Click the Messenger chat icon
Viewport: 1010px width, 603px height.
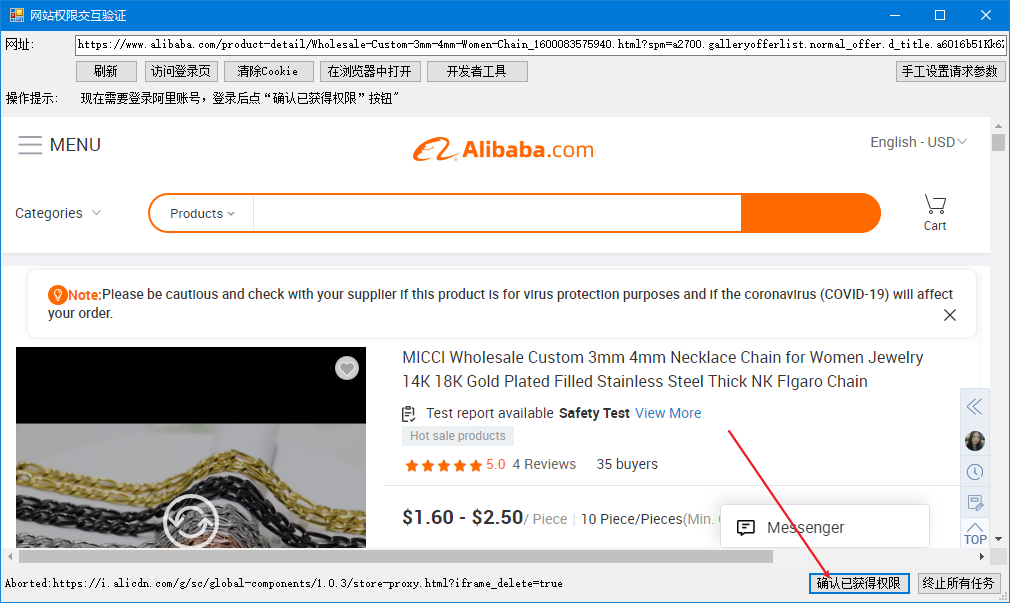point(745,528)
